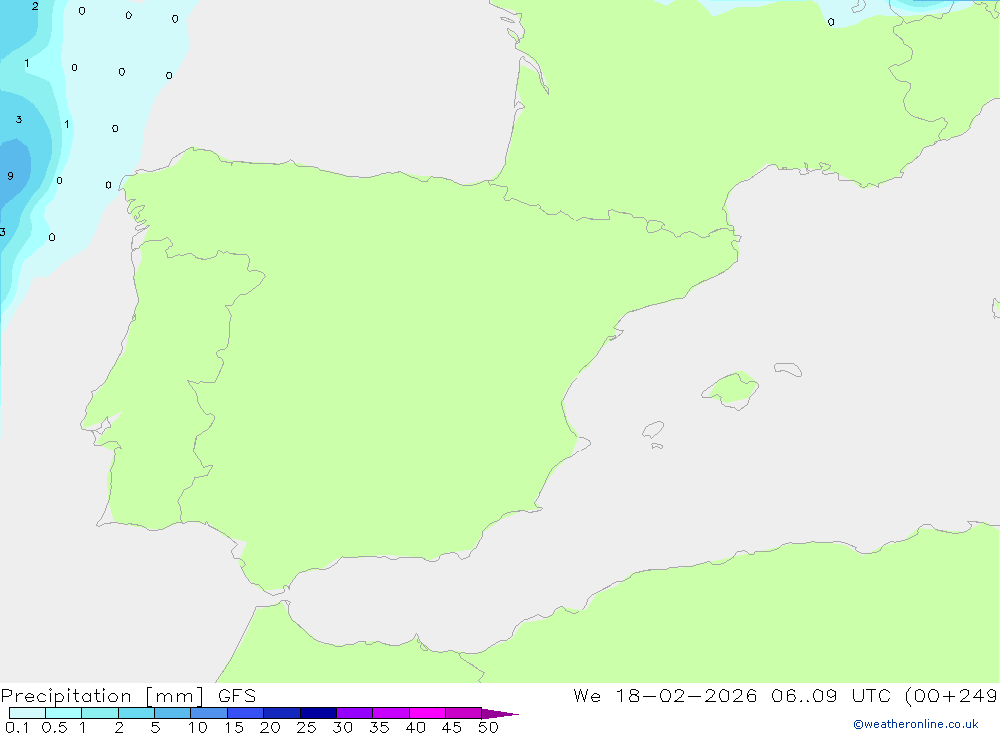Screen dimensions: 1000x733
Task: Select the 2–5 mm legend color swatch
Action: 136,713
